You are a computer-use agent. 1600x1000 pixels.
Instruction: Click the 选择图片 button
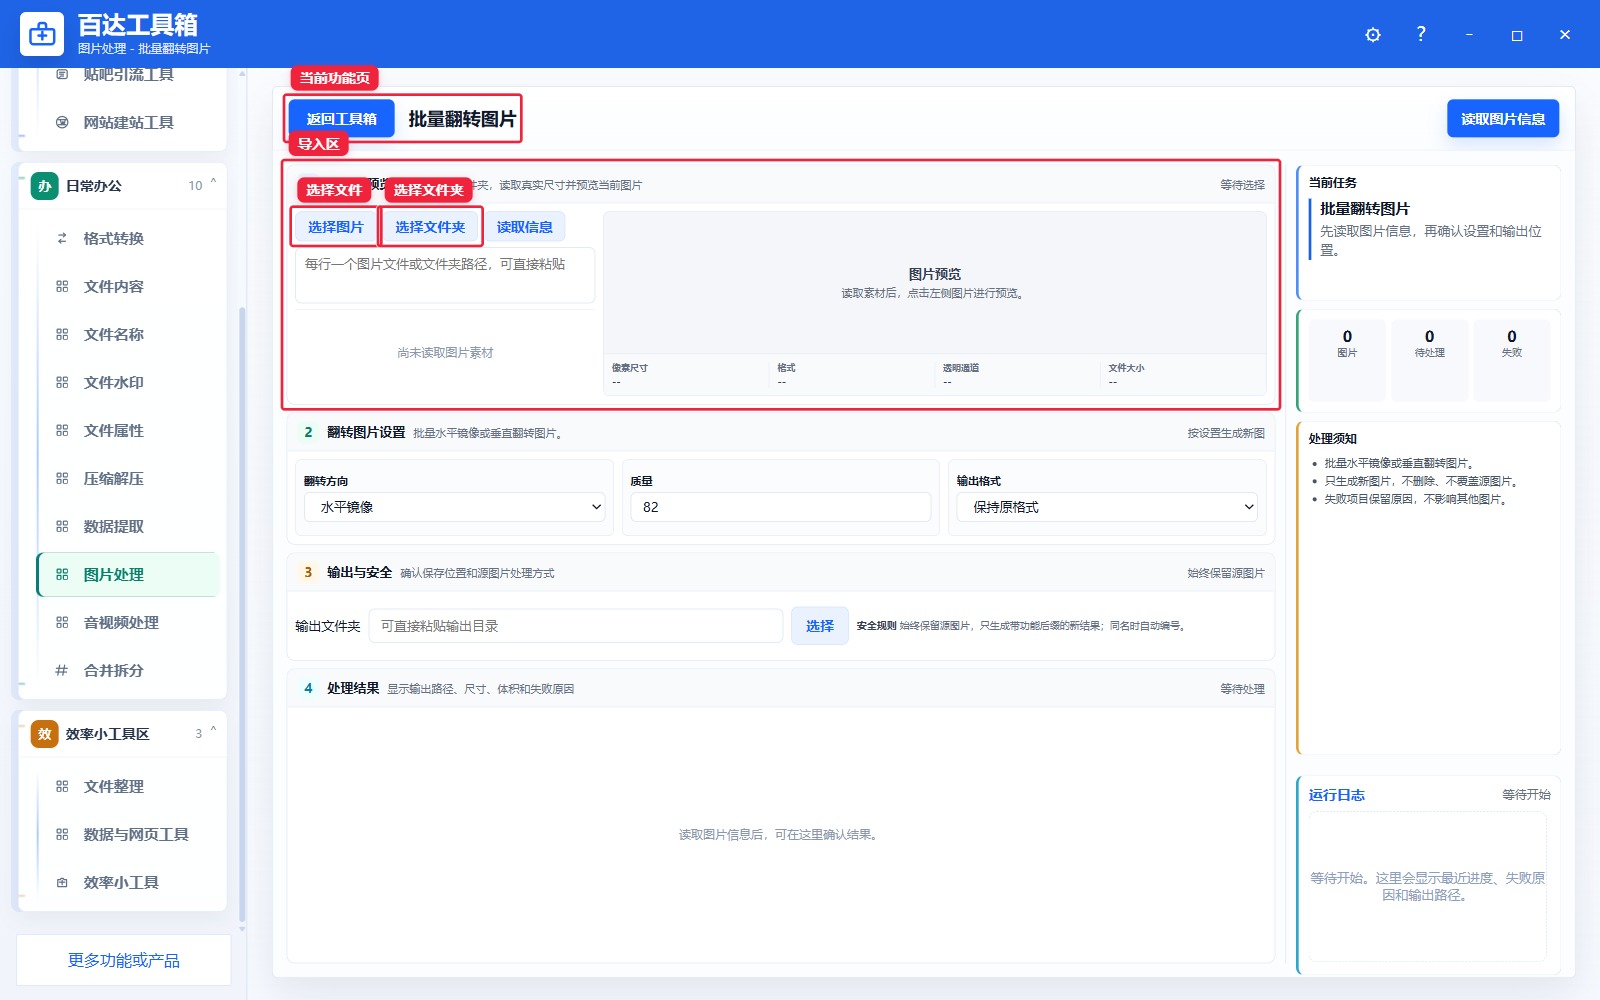click(x=335, y=227)
